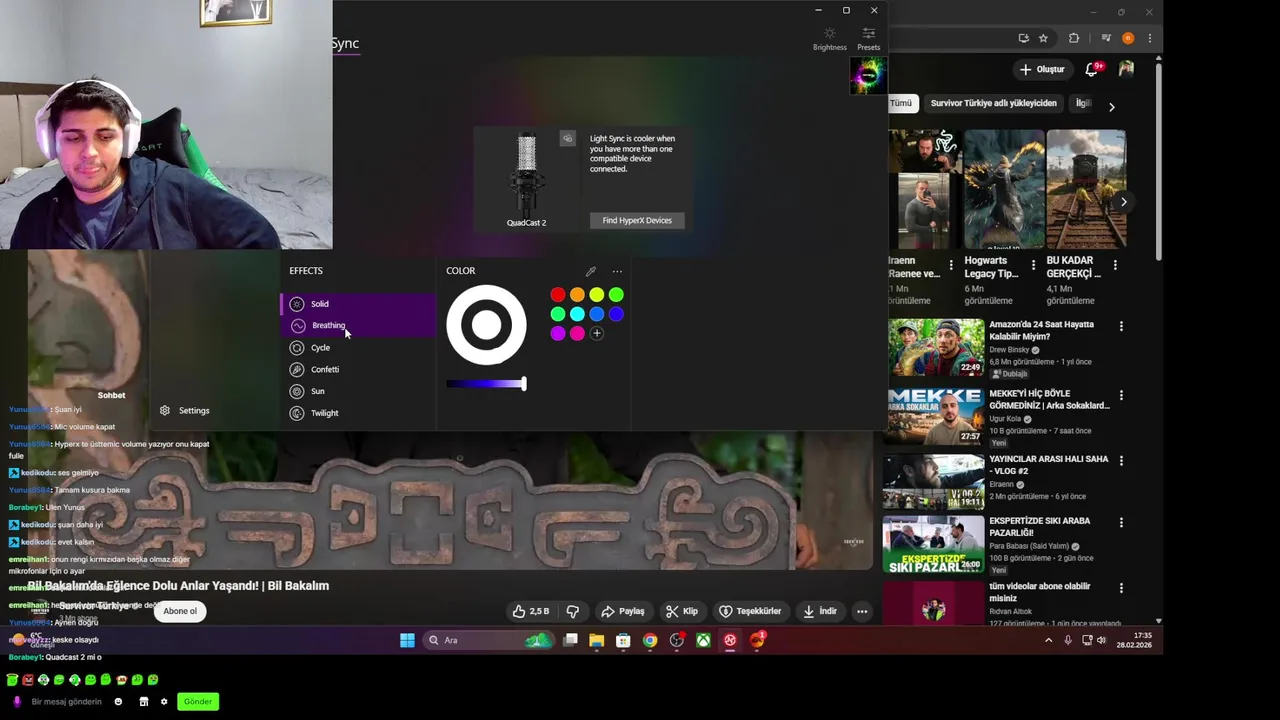Click the YouTube Oluştur create button
This screenshot has height=720, width=1280.
(1042, 69)
